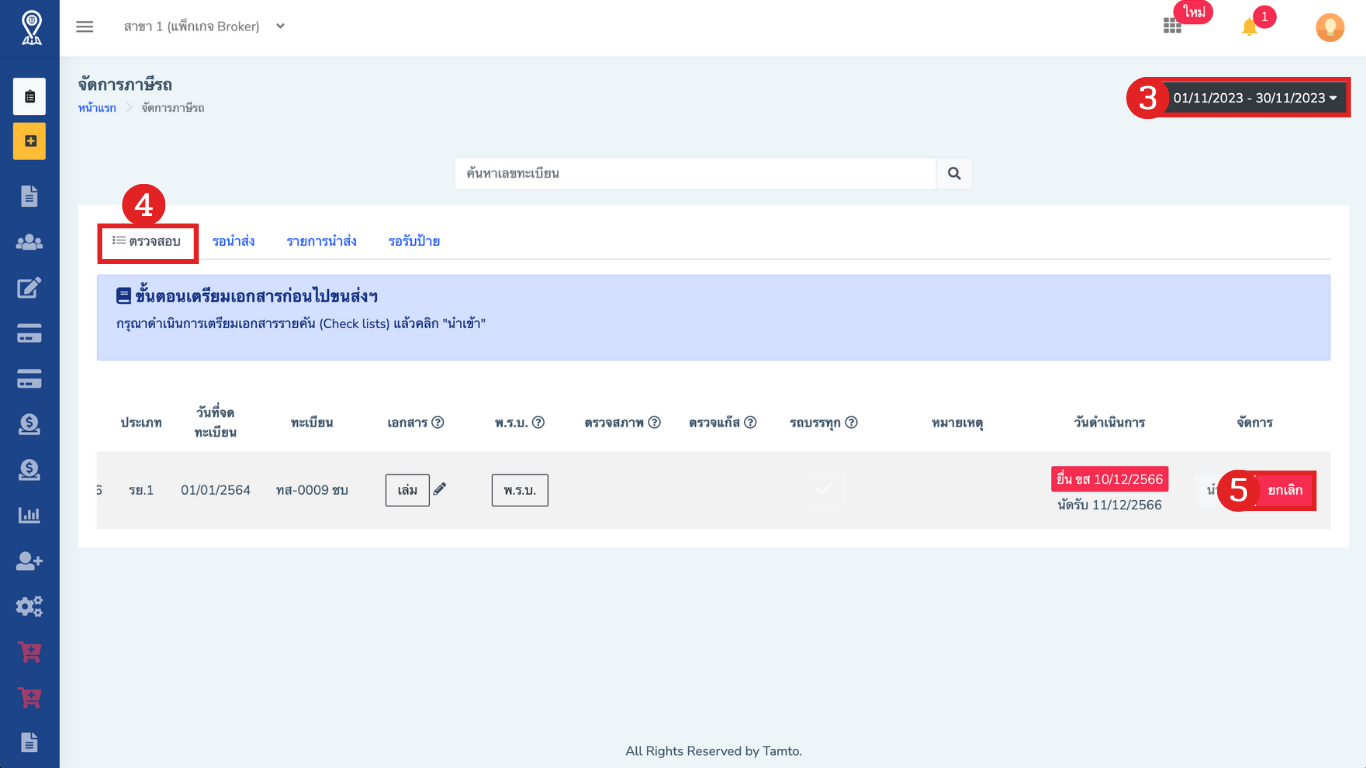Click the Tamto map-pin logo
The image size is (1366, 768).
30,27
